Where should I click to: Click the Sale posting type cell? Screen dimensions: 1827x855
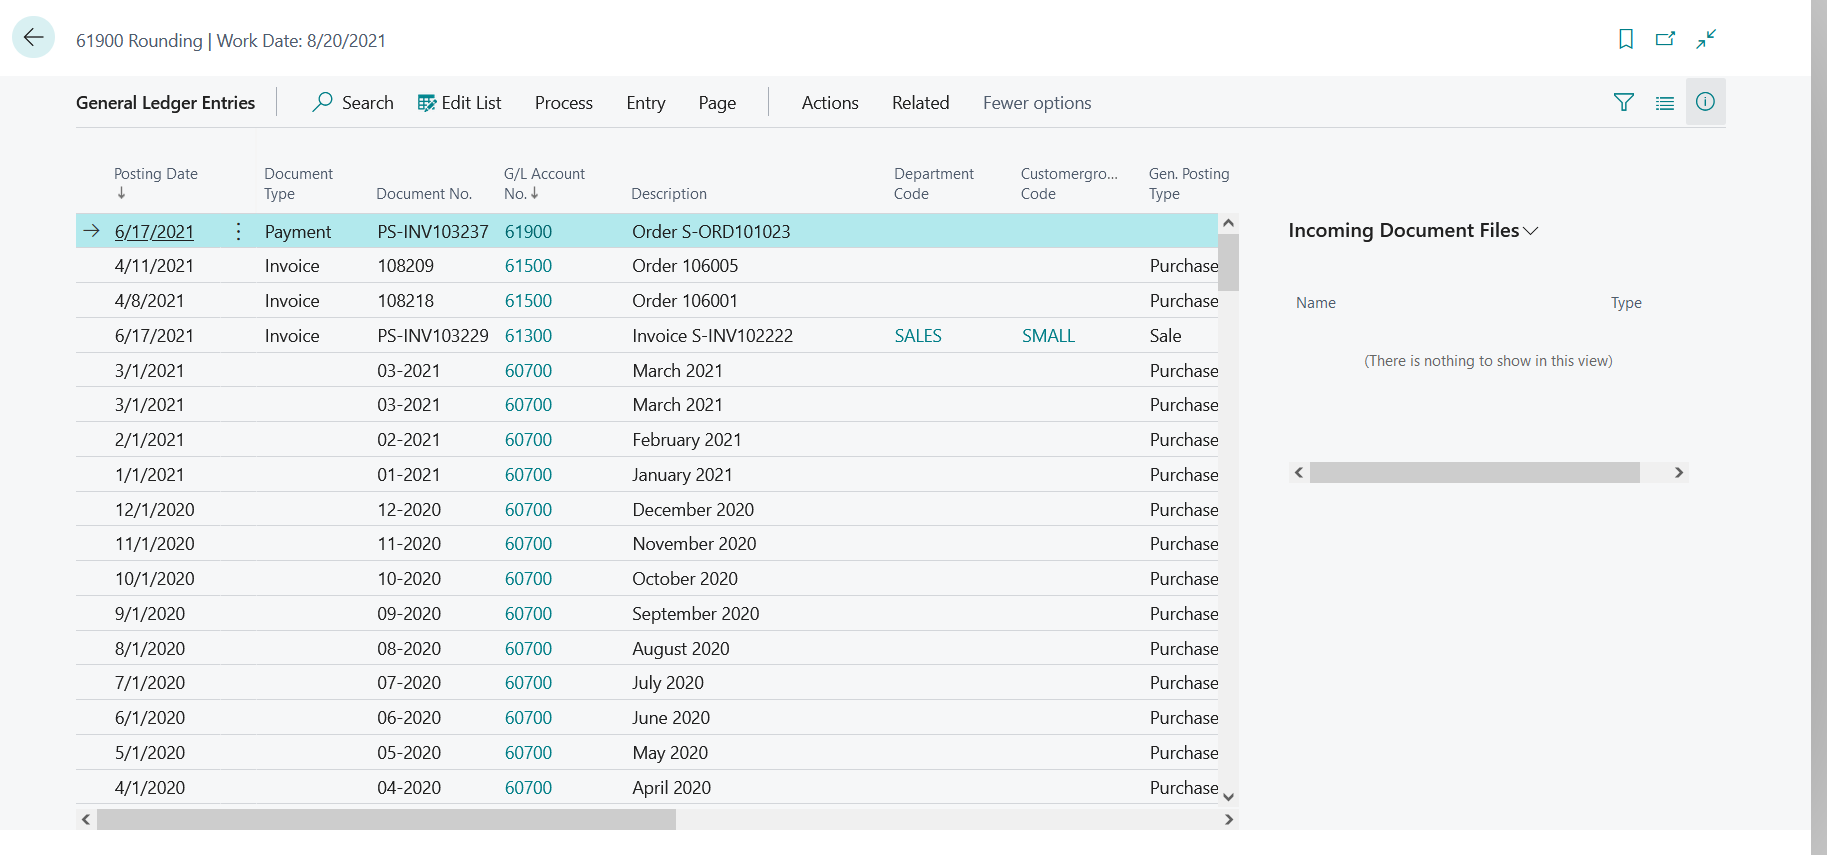(1166, 336)
